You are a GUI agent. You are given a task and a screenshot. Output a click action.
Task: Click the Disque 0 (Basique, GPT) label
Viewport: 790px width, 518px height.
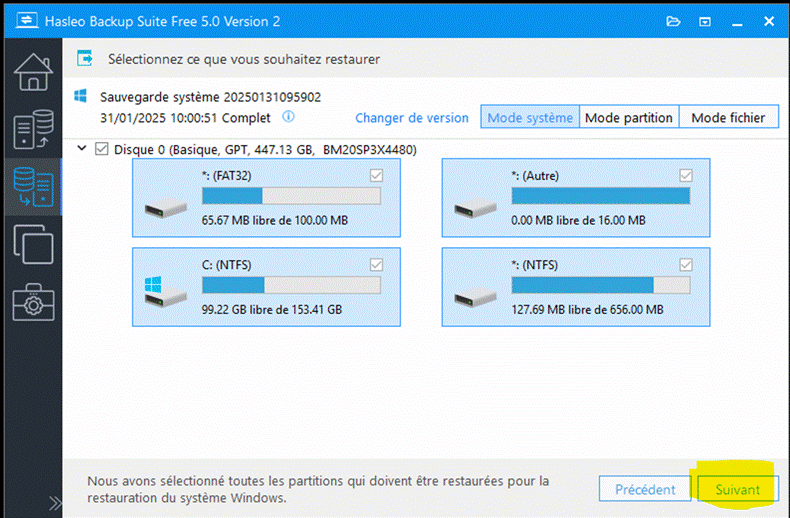click(266, 150)
